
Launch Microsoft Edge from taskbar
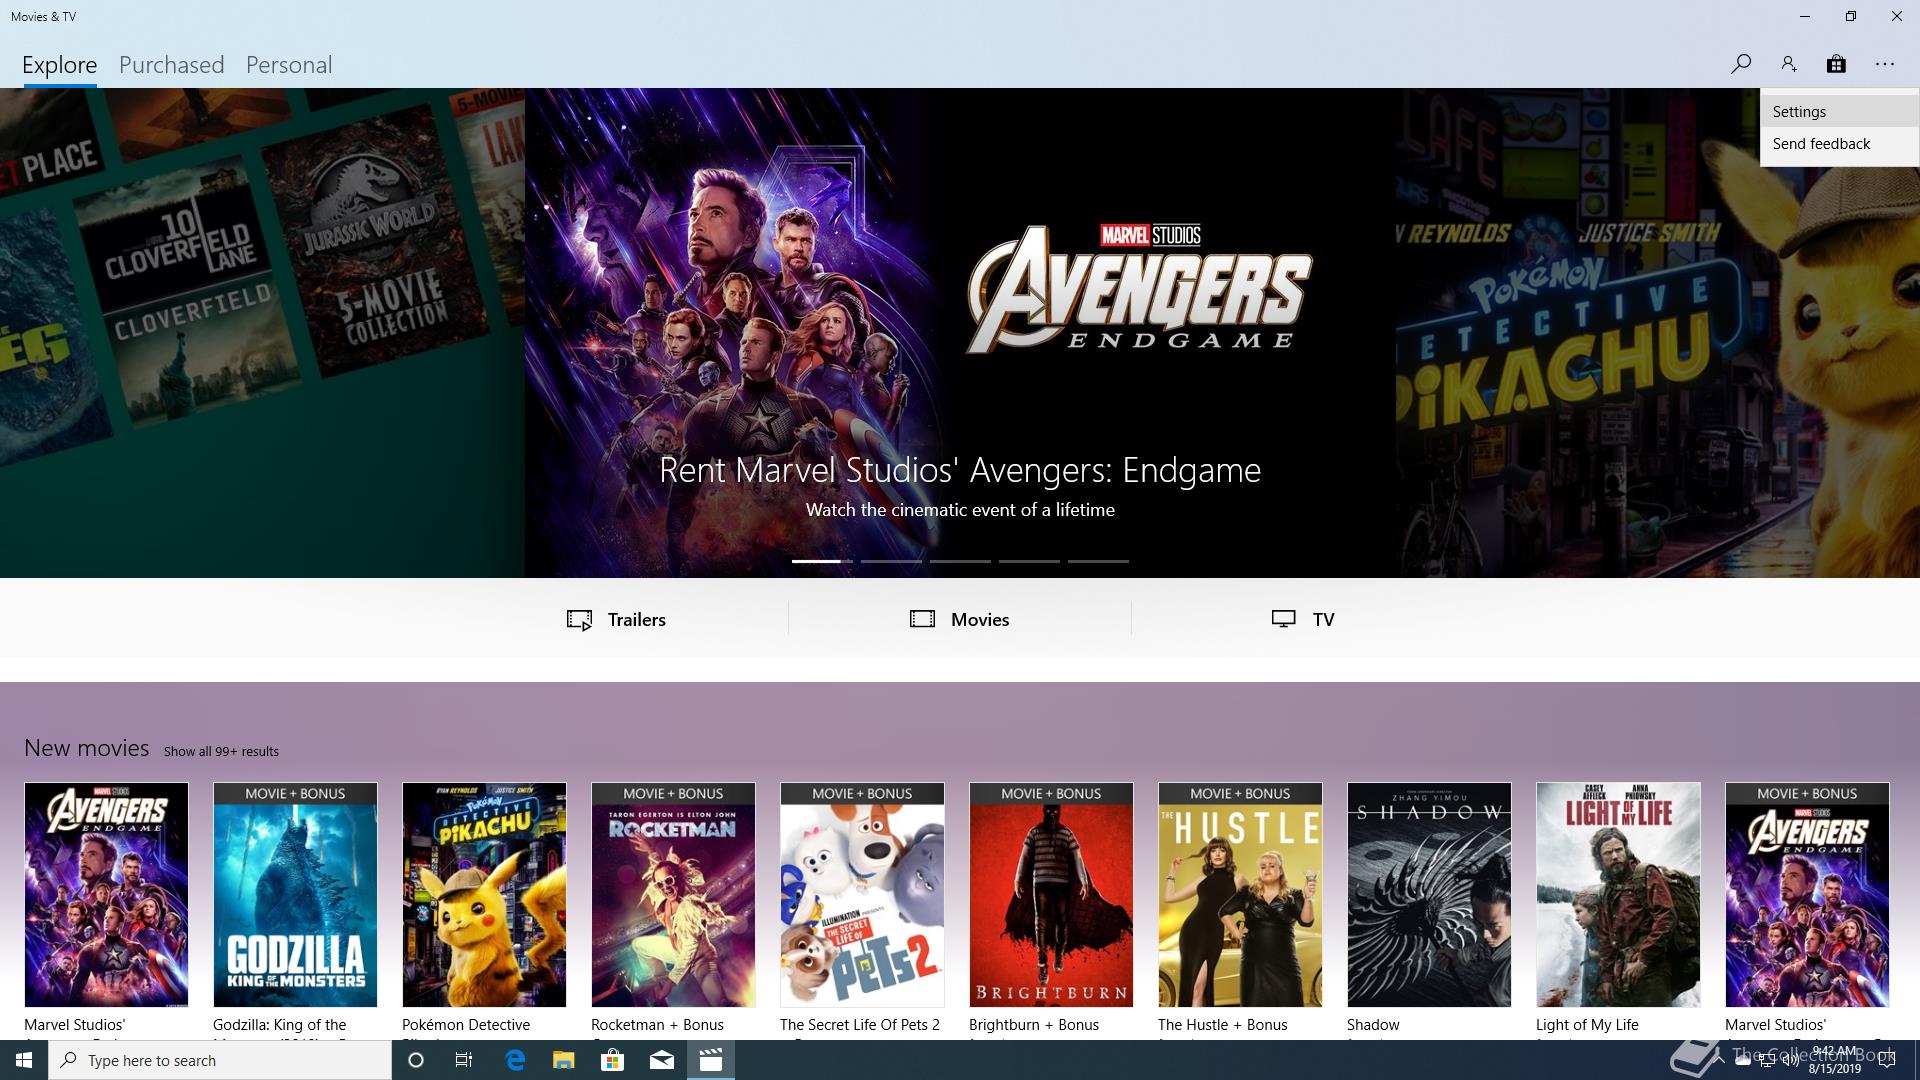pos(515,1060)
